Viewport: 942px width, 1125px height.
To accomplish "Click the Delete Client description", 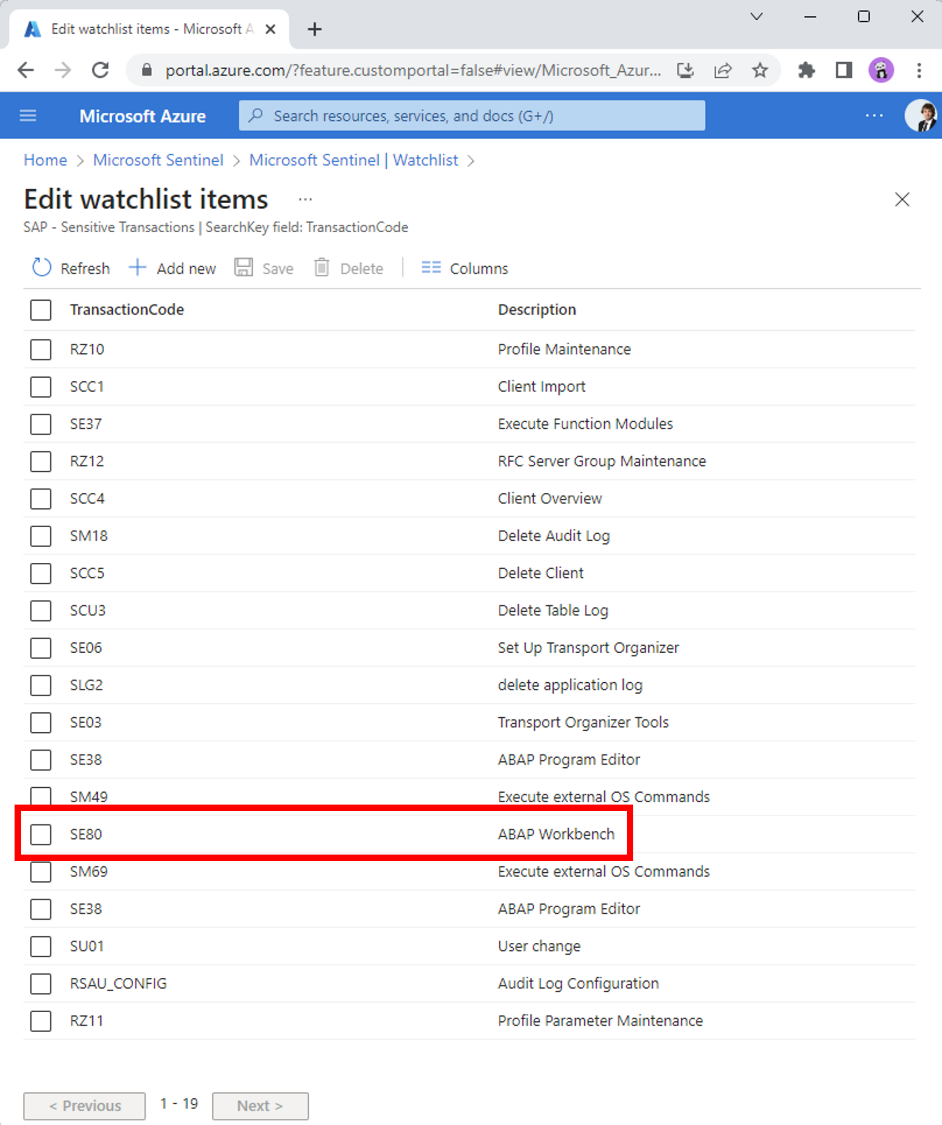I will coord(540,573).
